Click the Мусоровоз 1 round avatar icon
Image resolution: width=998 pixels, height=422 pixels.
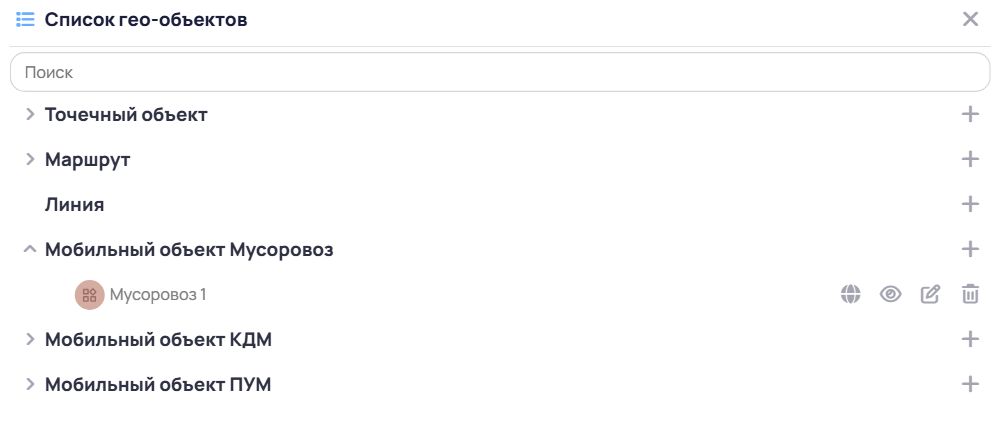90,295
